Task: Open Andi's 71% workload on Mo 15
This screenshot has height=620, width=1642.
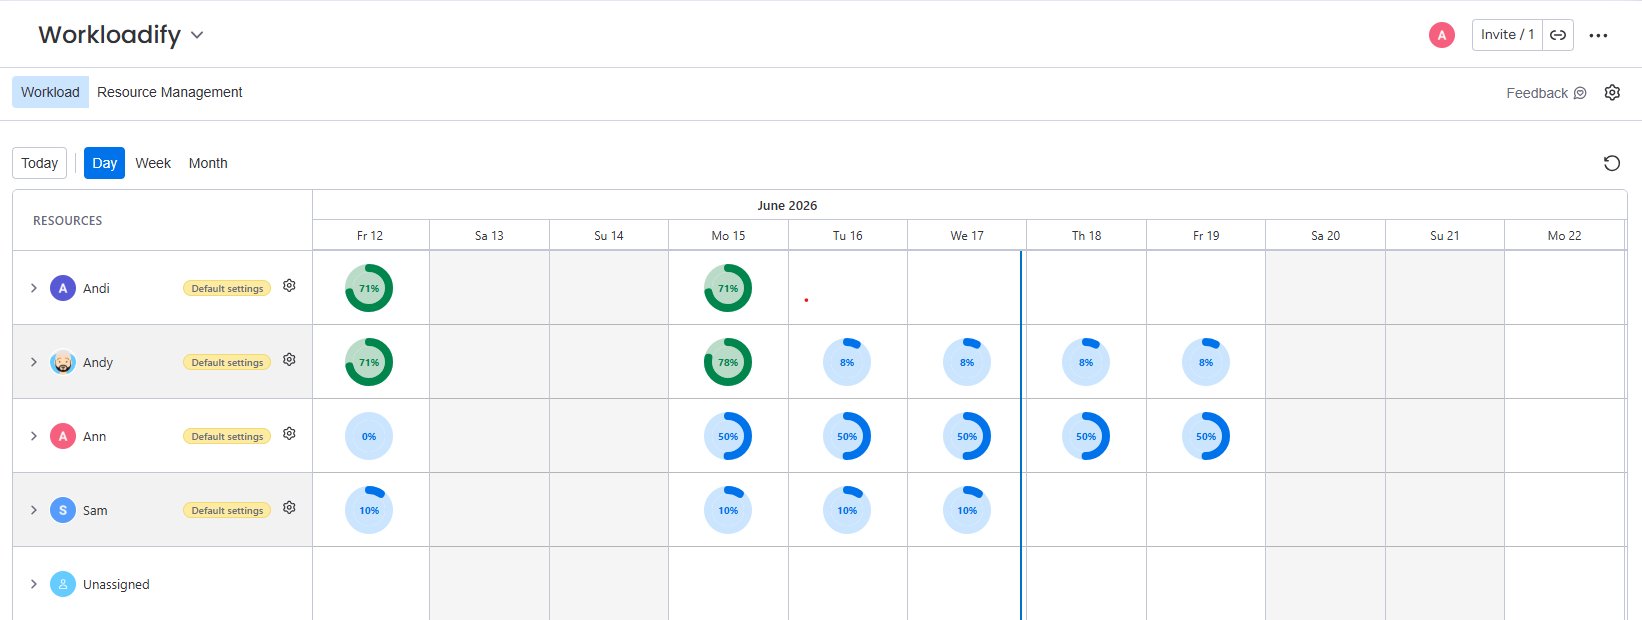Action: [728, 288]
